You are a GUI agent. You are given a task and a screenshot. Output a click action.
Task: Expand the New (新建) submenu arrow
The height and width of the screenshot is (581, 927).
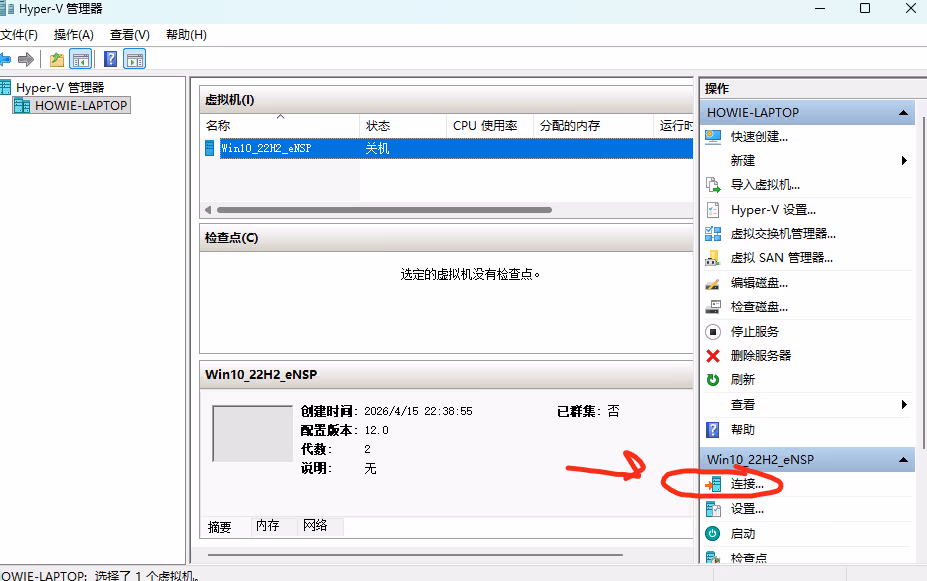[904, 161]
